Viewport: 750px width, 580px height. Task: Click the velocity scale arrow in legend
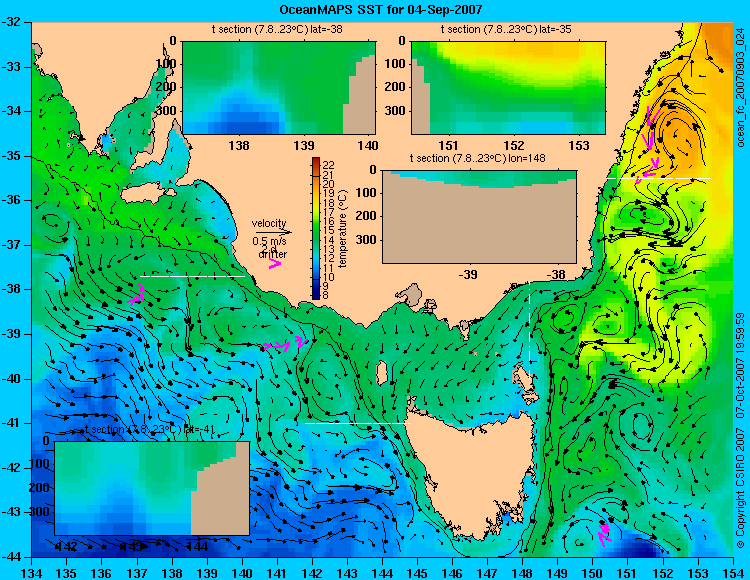coord(272,233)
